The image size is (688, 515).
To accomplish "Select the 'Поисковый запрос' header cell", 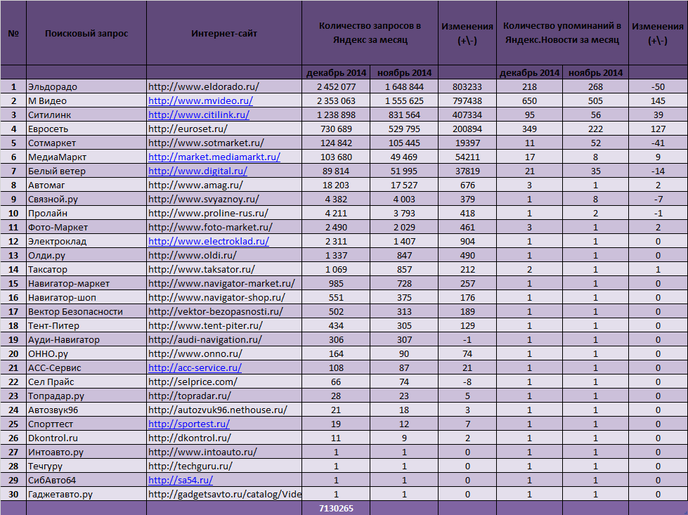I will point(86,33).
